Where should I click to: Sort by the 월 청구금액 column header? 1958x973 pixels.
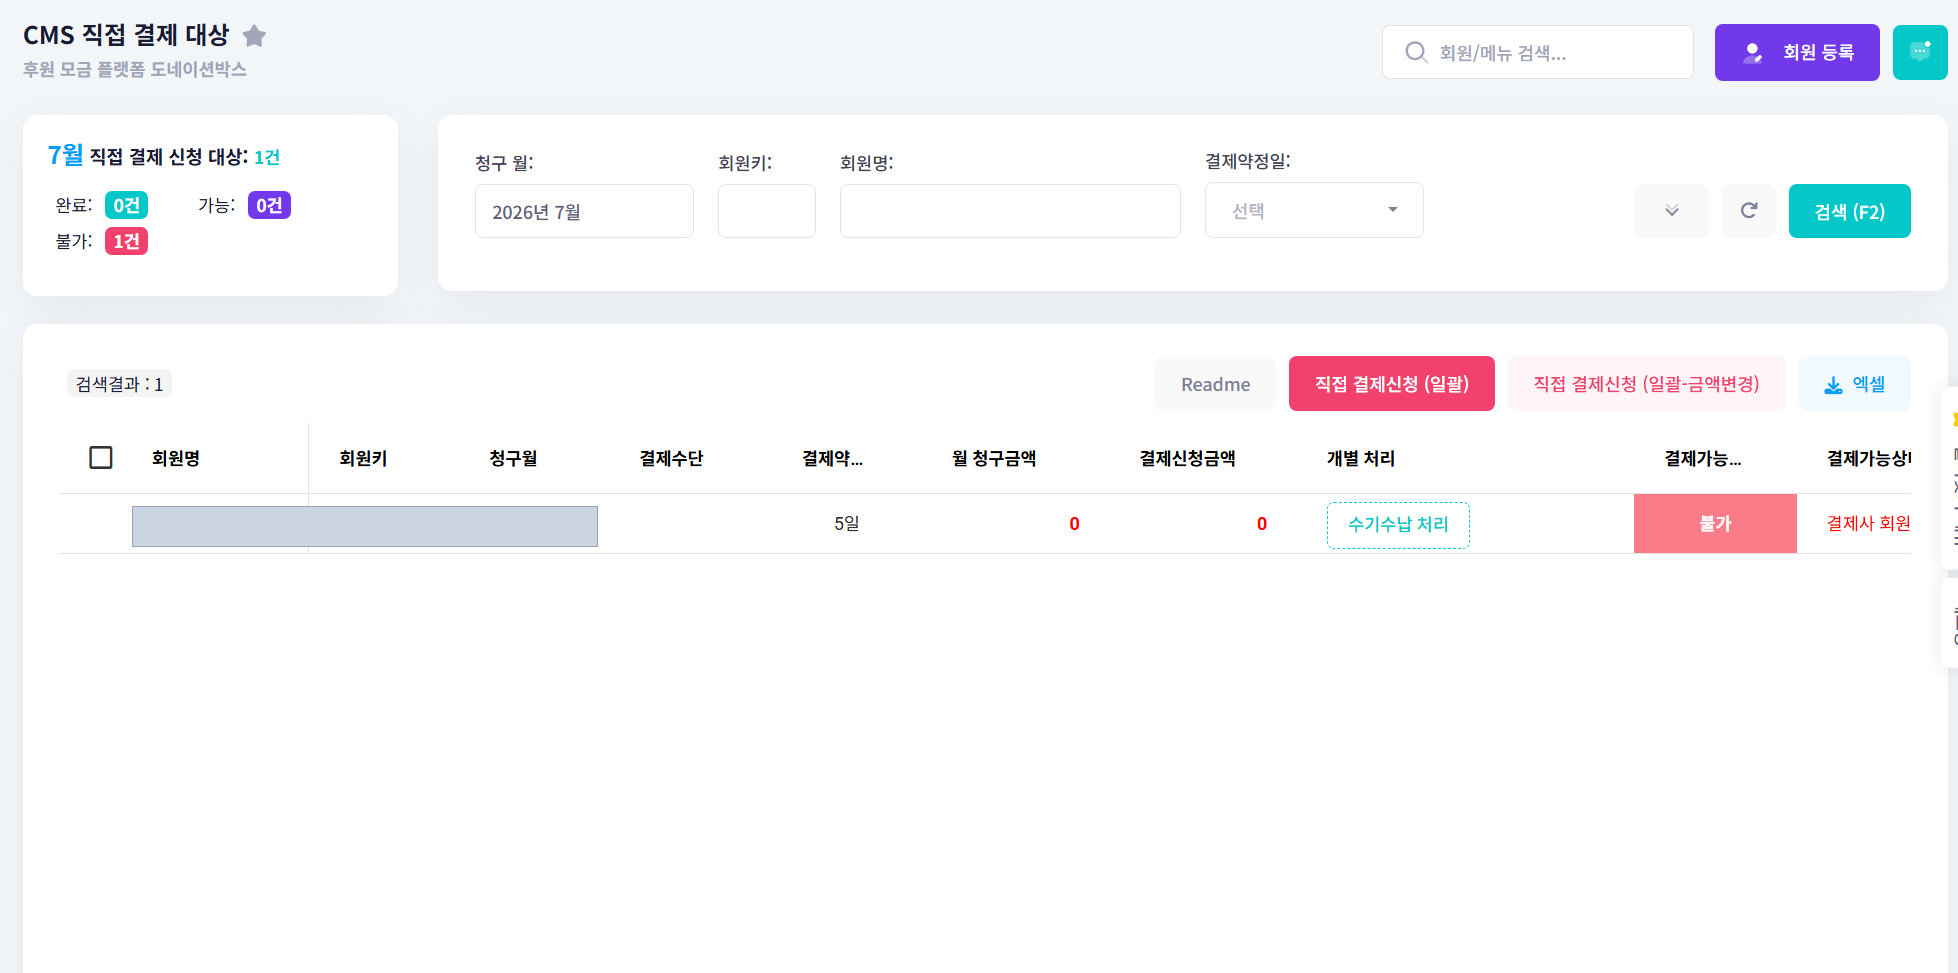[994, 458]
